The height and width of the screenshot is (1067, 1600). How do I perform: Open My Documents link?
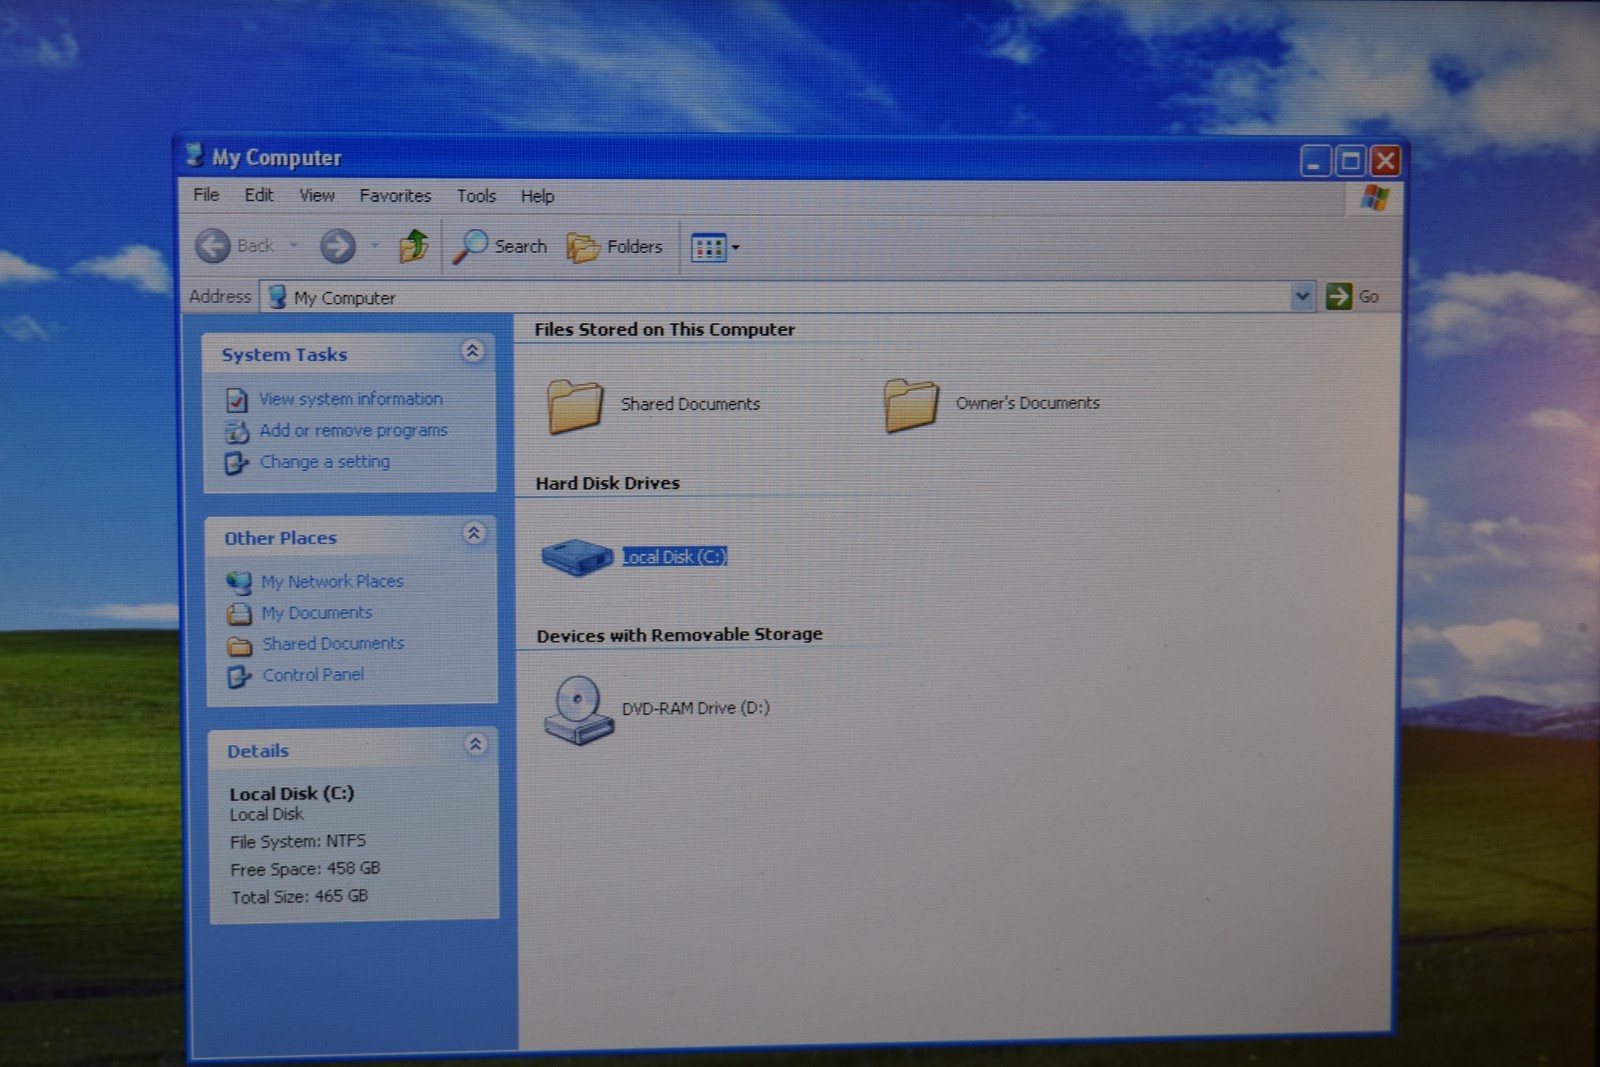tap(317, 613)
